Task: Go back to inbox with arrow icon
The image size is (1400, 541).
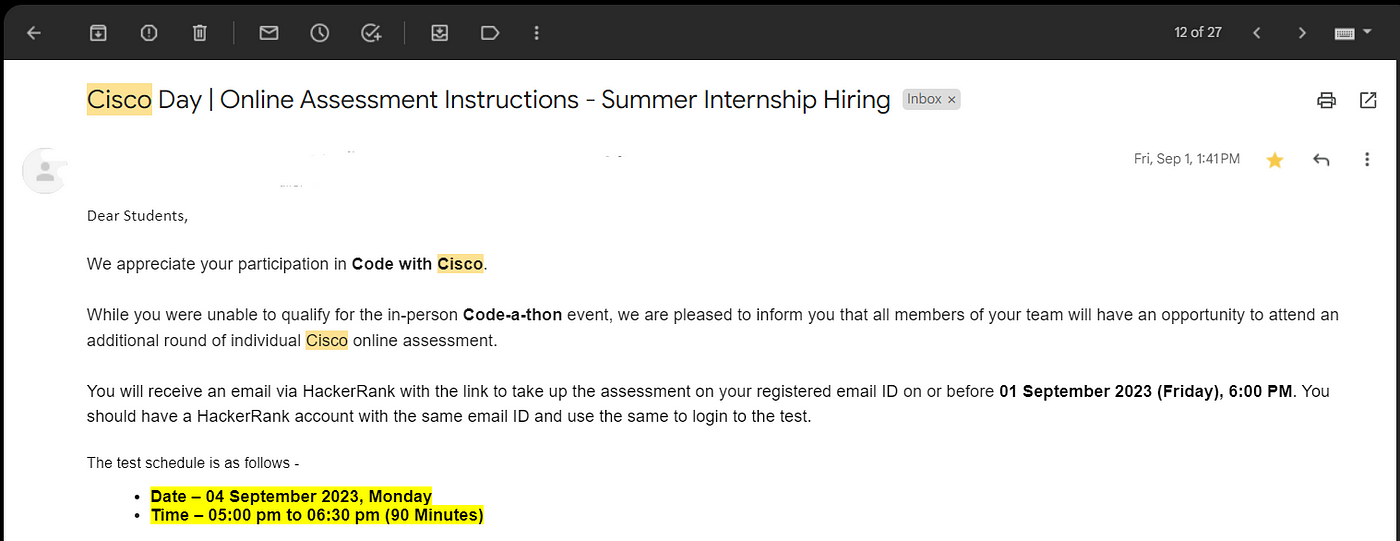Action: 34,33
